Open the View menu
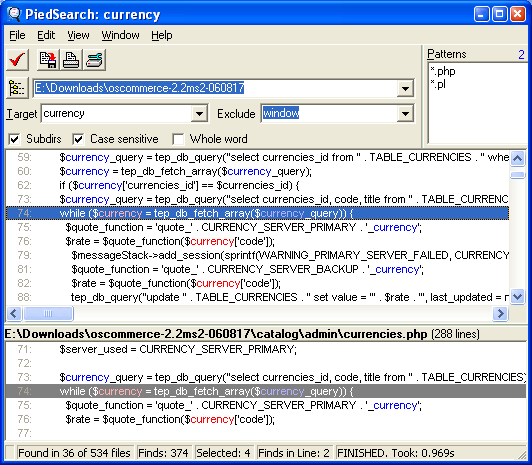Viewport: 532px width, 465px height. click(x=78, y=35)
